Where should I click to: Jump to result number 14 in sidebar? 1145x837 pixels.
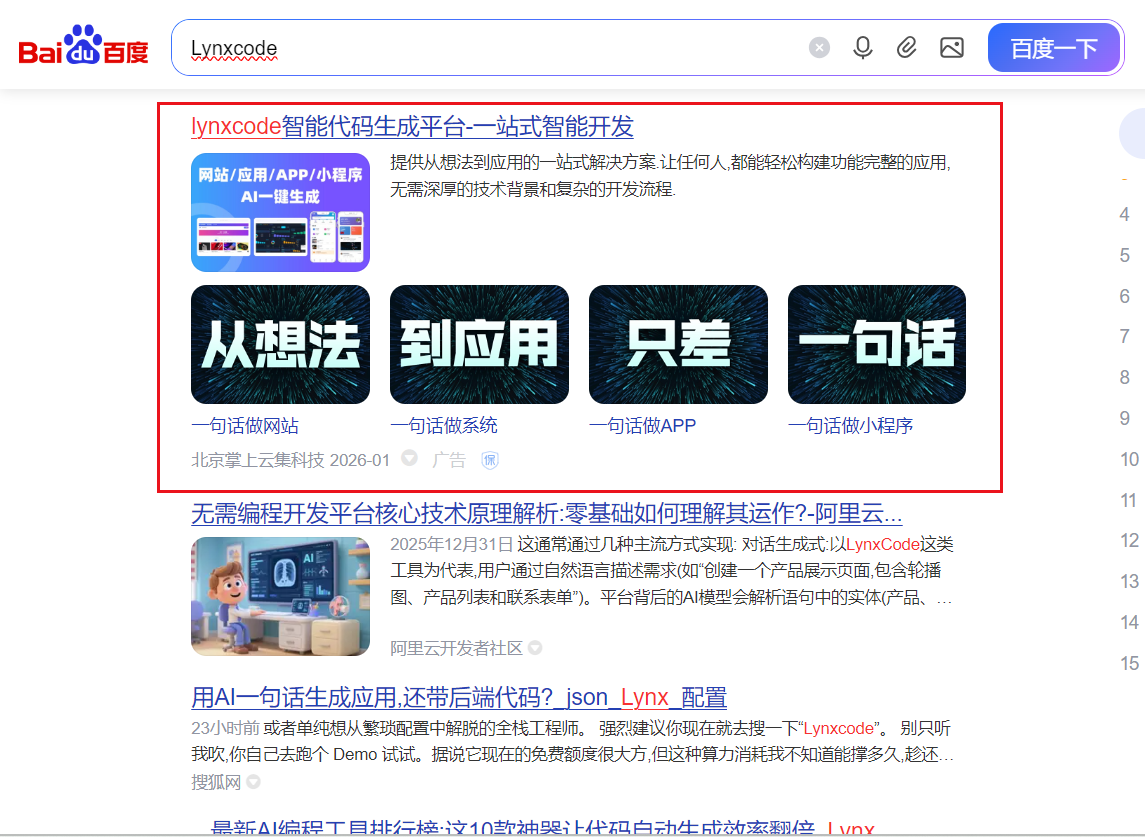point(1129,622)
